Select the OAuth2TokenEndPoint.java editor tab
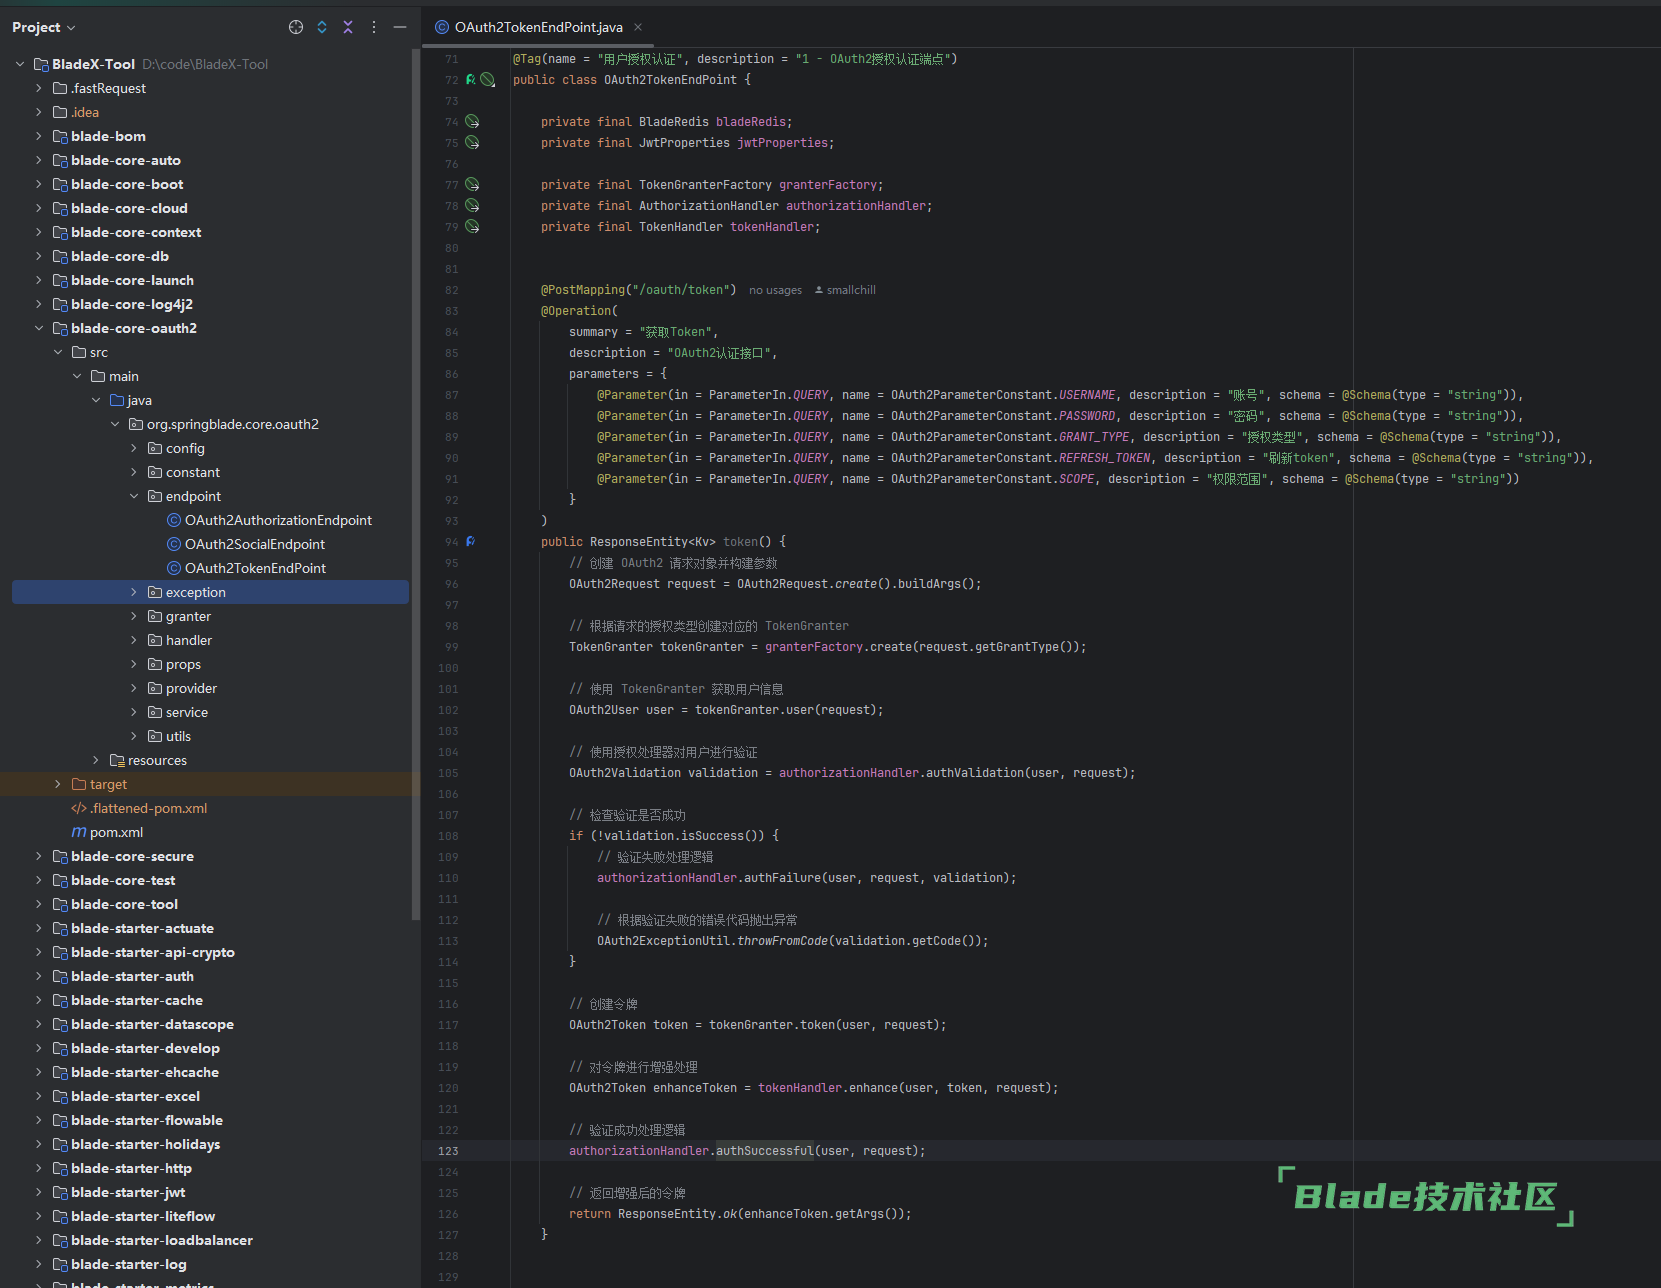1661x1288 pixels. click(538, 27)
